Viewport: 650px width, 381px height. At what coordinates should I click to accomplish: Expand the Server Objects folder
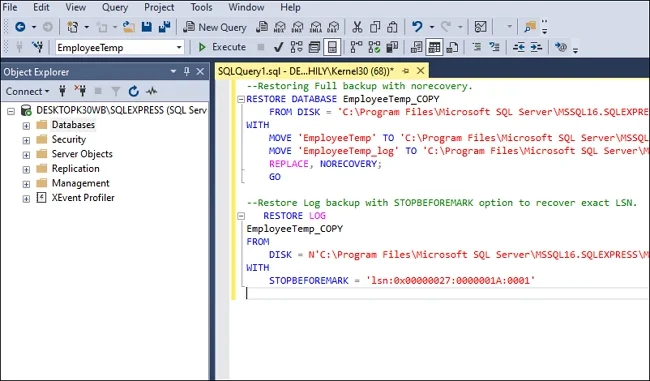pos(26,155)
